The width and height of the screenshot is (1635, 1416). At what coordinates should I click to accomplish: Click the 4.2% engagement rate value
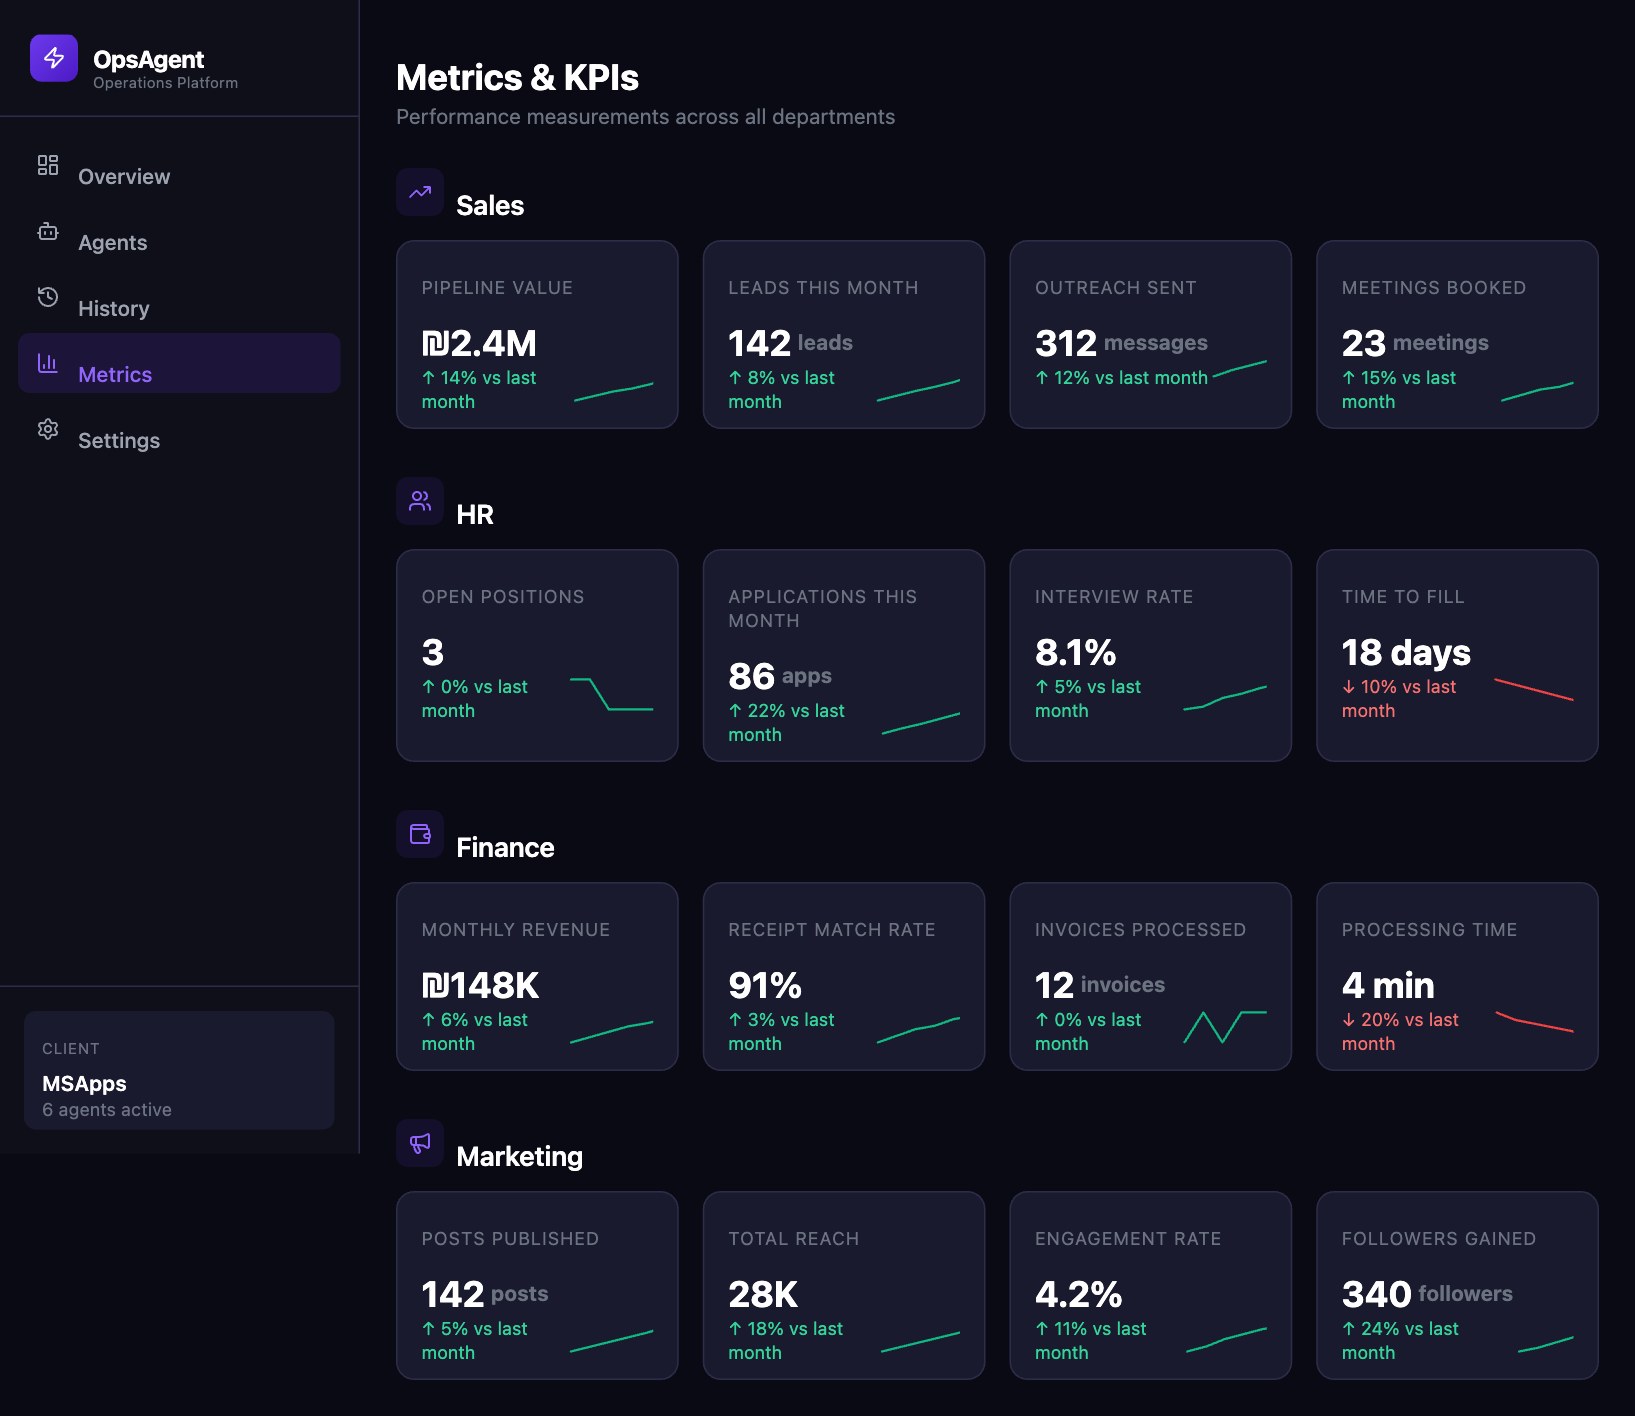(x=1079, y=1294)
